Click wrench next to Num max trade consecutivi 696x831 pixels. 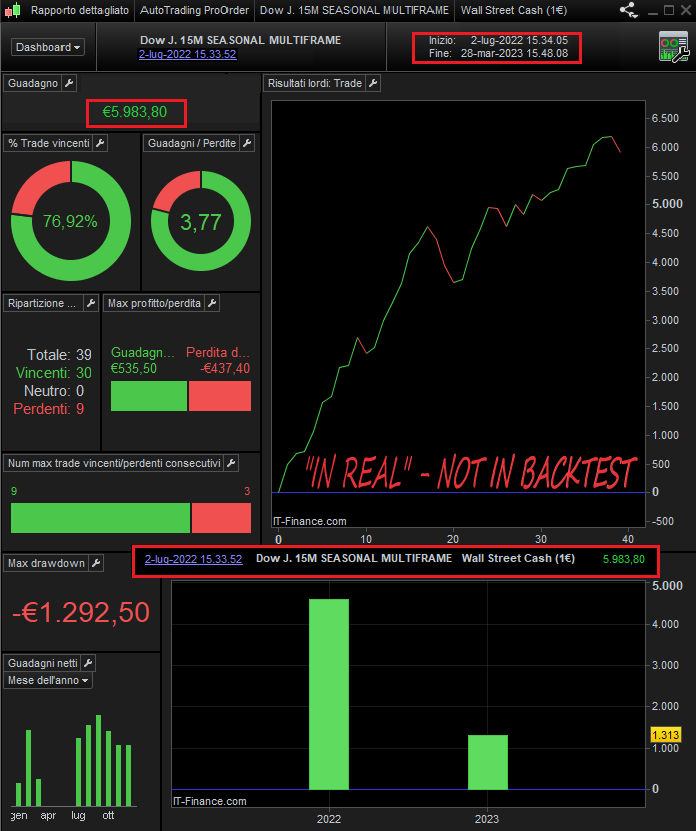point(231,463)
